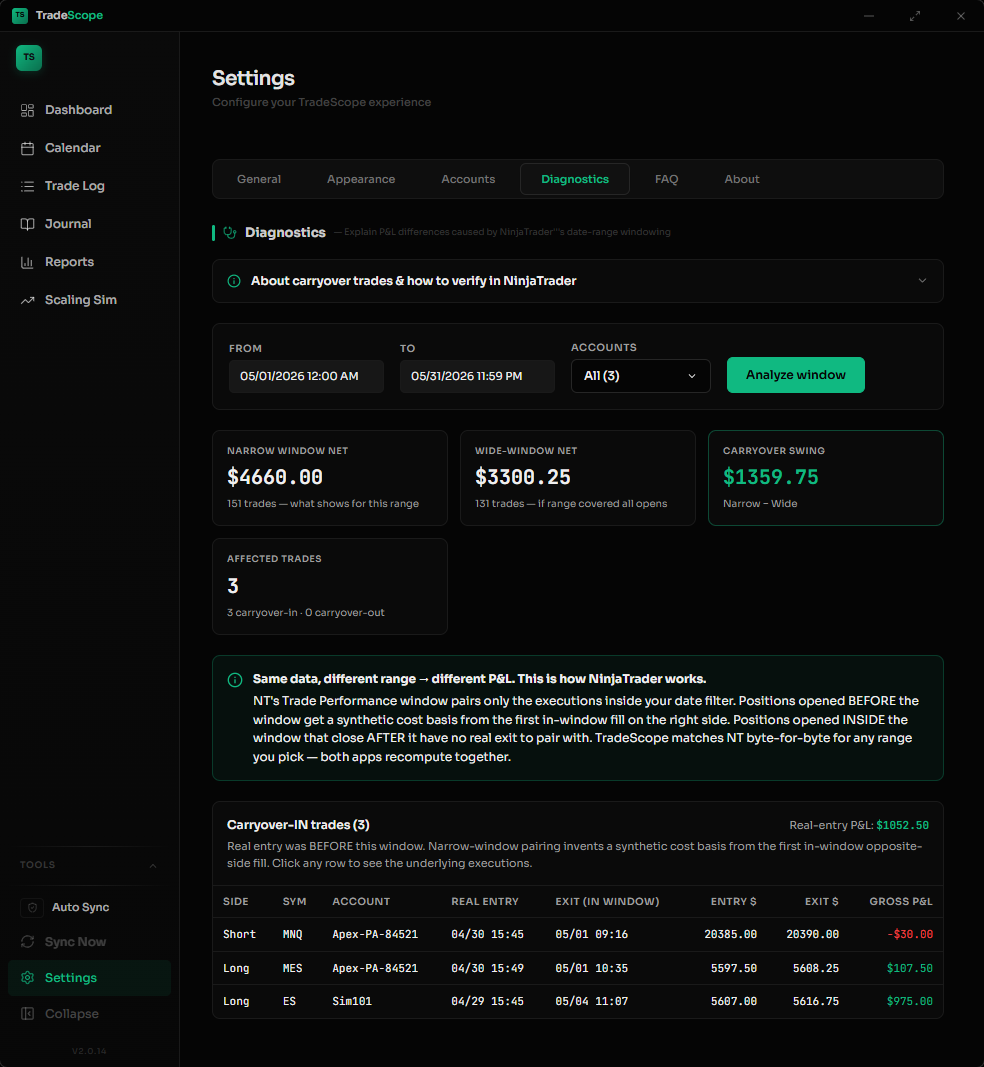Click the Journal book icon
Viewport: 984px width, 1067px height.
click(27, 224)
